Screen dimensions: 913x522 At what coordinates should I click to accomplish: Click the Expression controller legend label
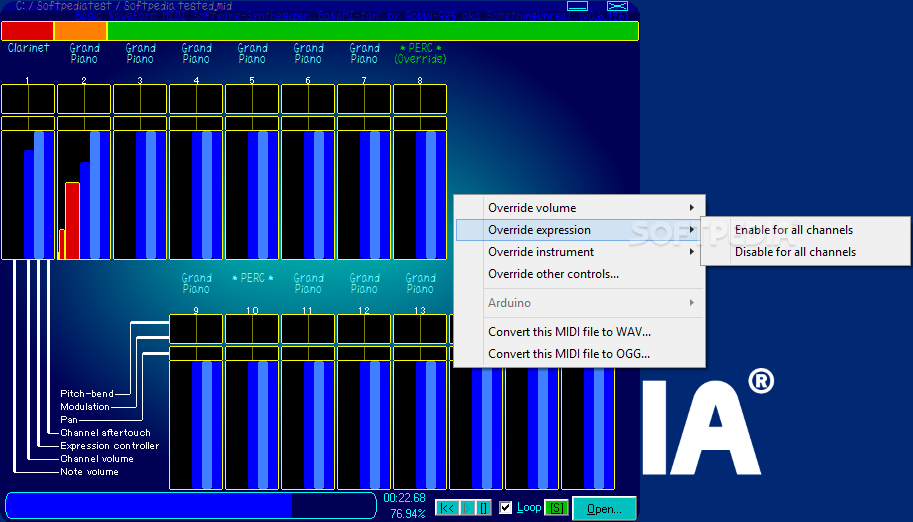click(x=109, y=446)
